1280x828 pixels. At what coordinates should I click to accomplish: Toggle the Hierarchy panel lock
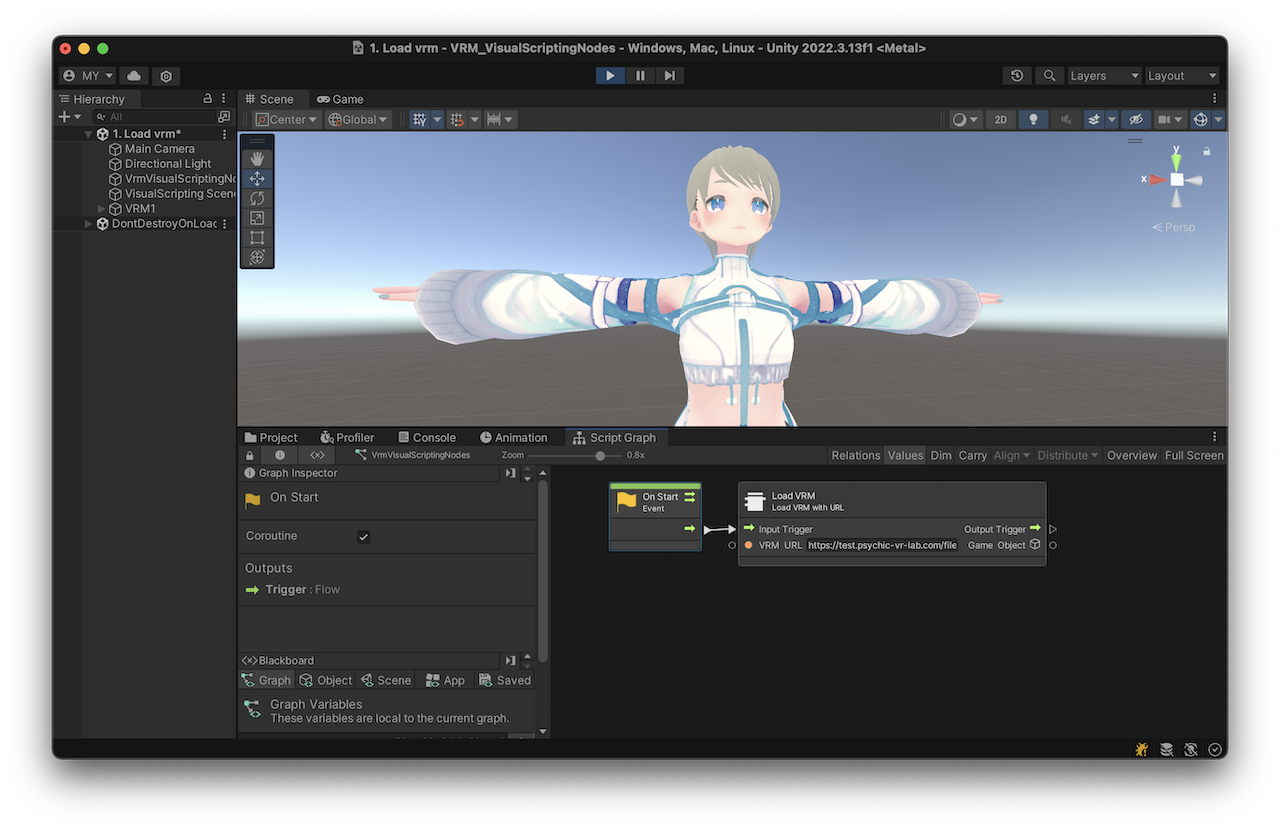click(x=208, y=99)
